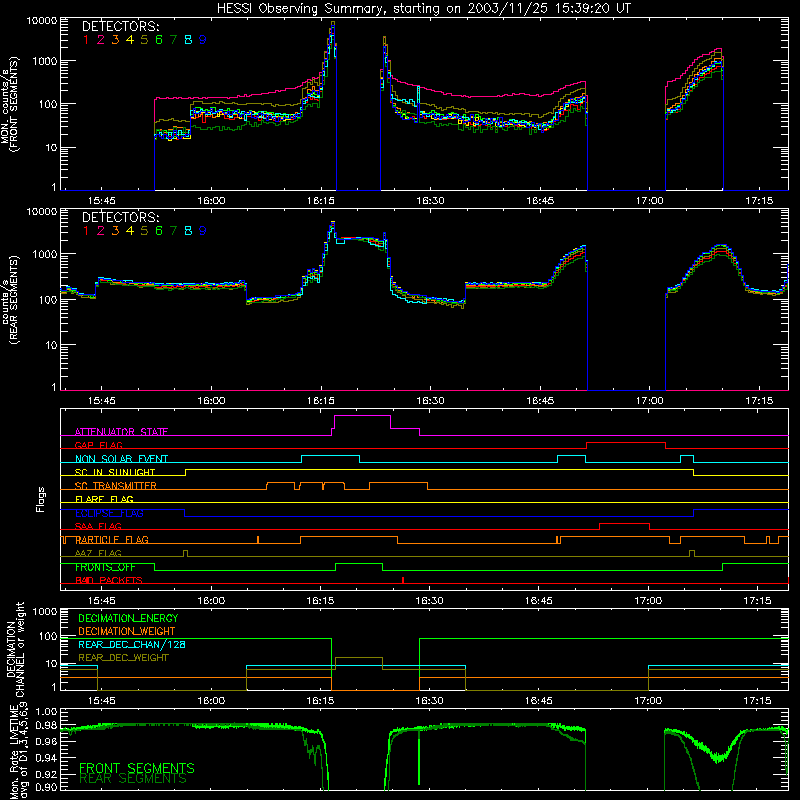This screenshot has width=800, height=800.
Task: Pick detector 2 in rear segments legend
Action: (101, 231)
